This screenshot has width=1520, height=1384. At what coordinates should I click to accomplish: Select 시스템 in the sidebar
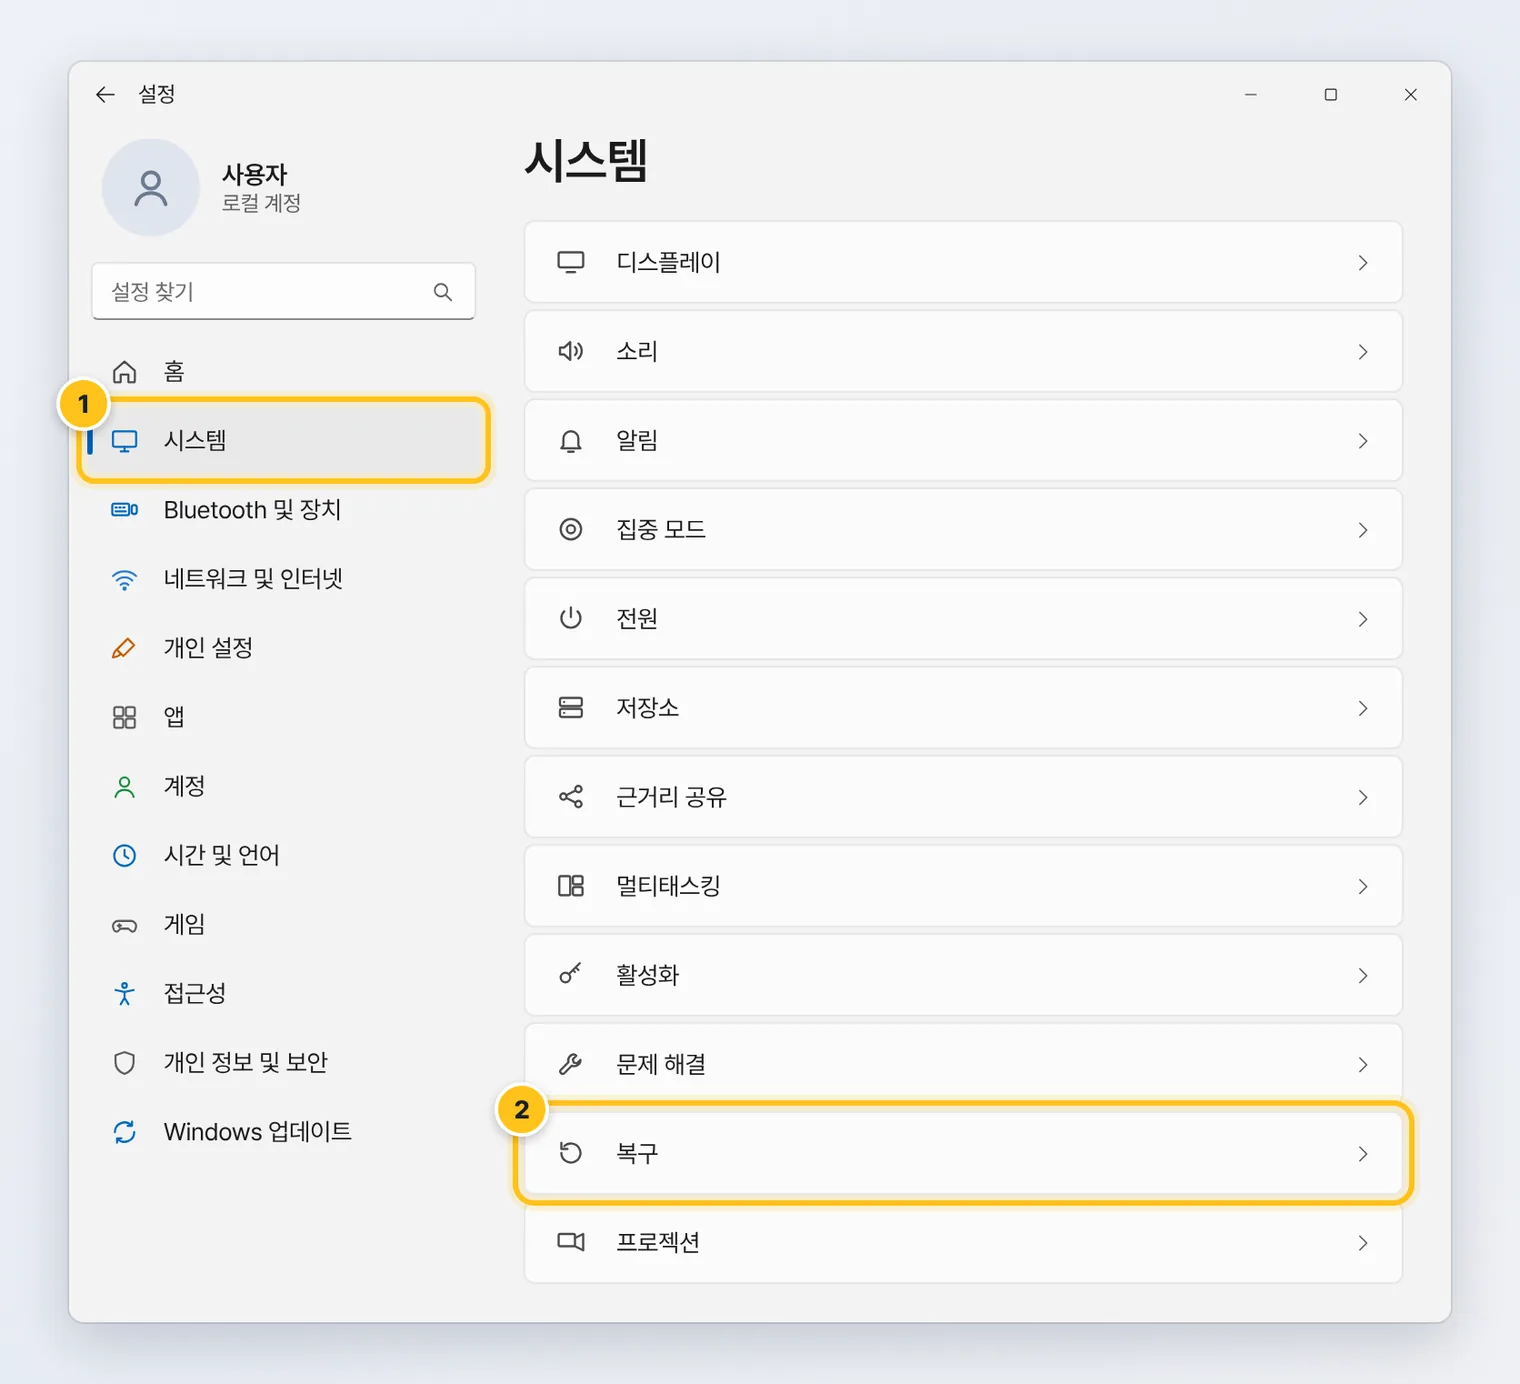284,441
